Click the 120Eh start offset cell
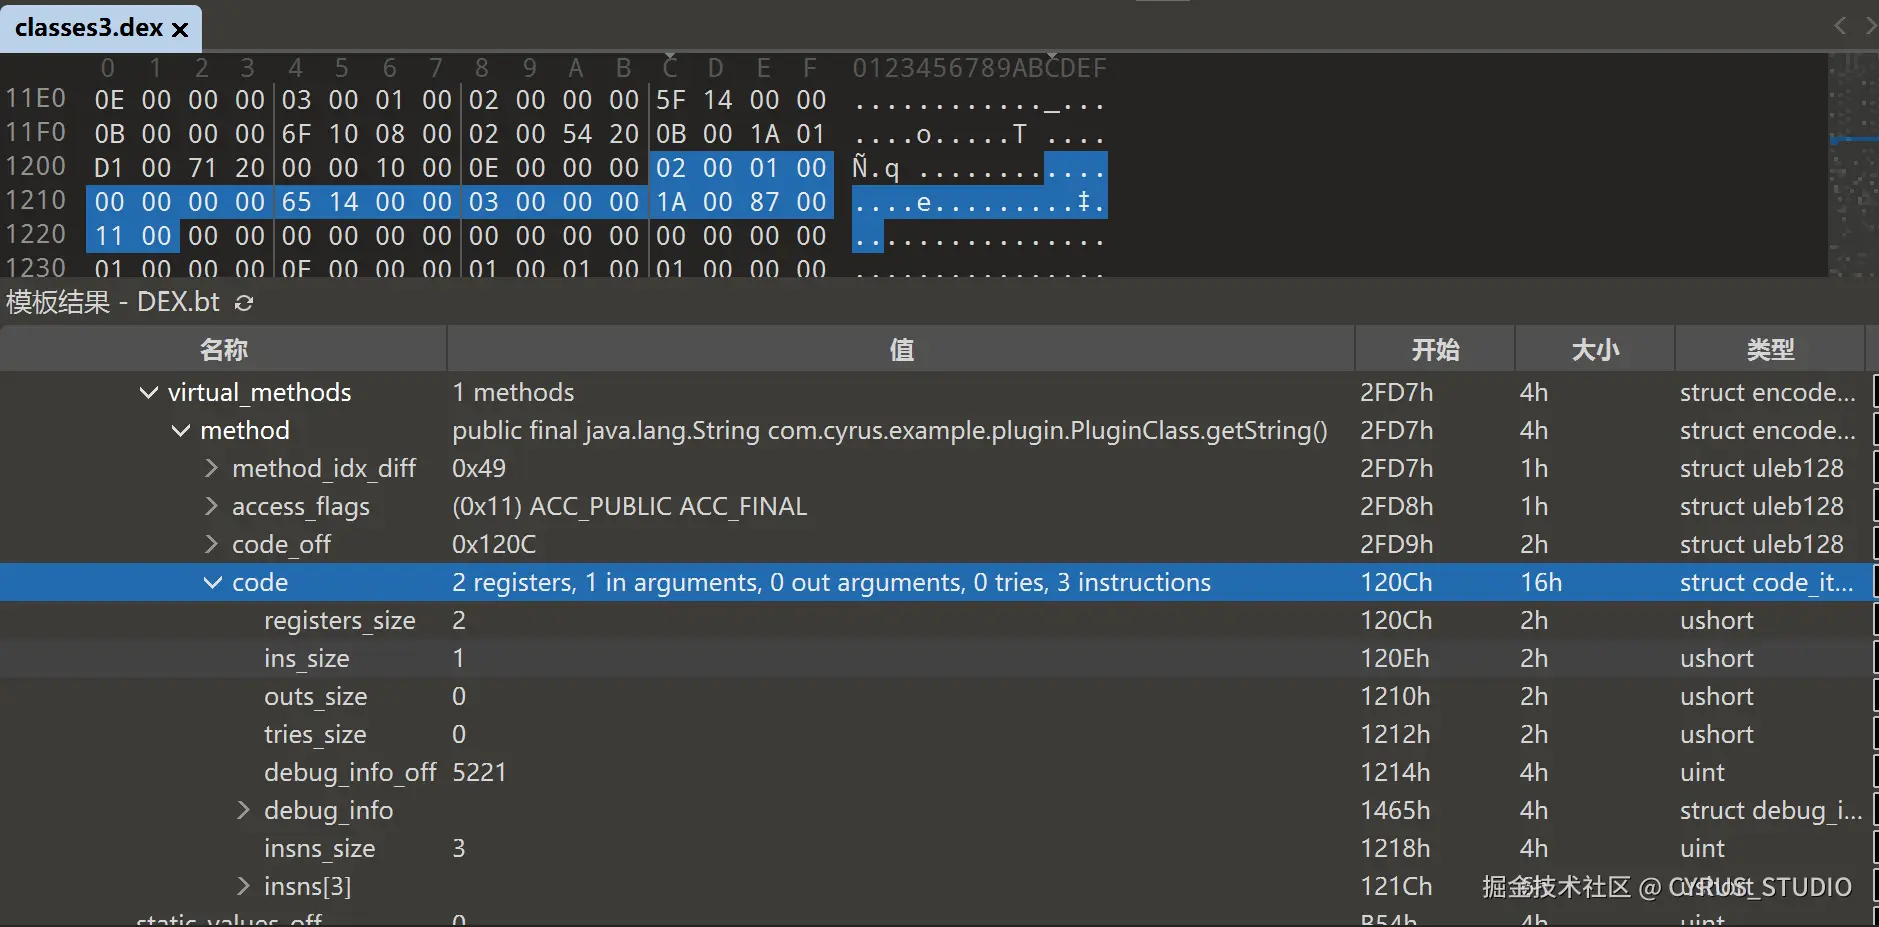The width and height of the screenshot is (1879, 927). [x=1395, y=658]
